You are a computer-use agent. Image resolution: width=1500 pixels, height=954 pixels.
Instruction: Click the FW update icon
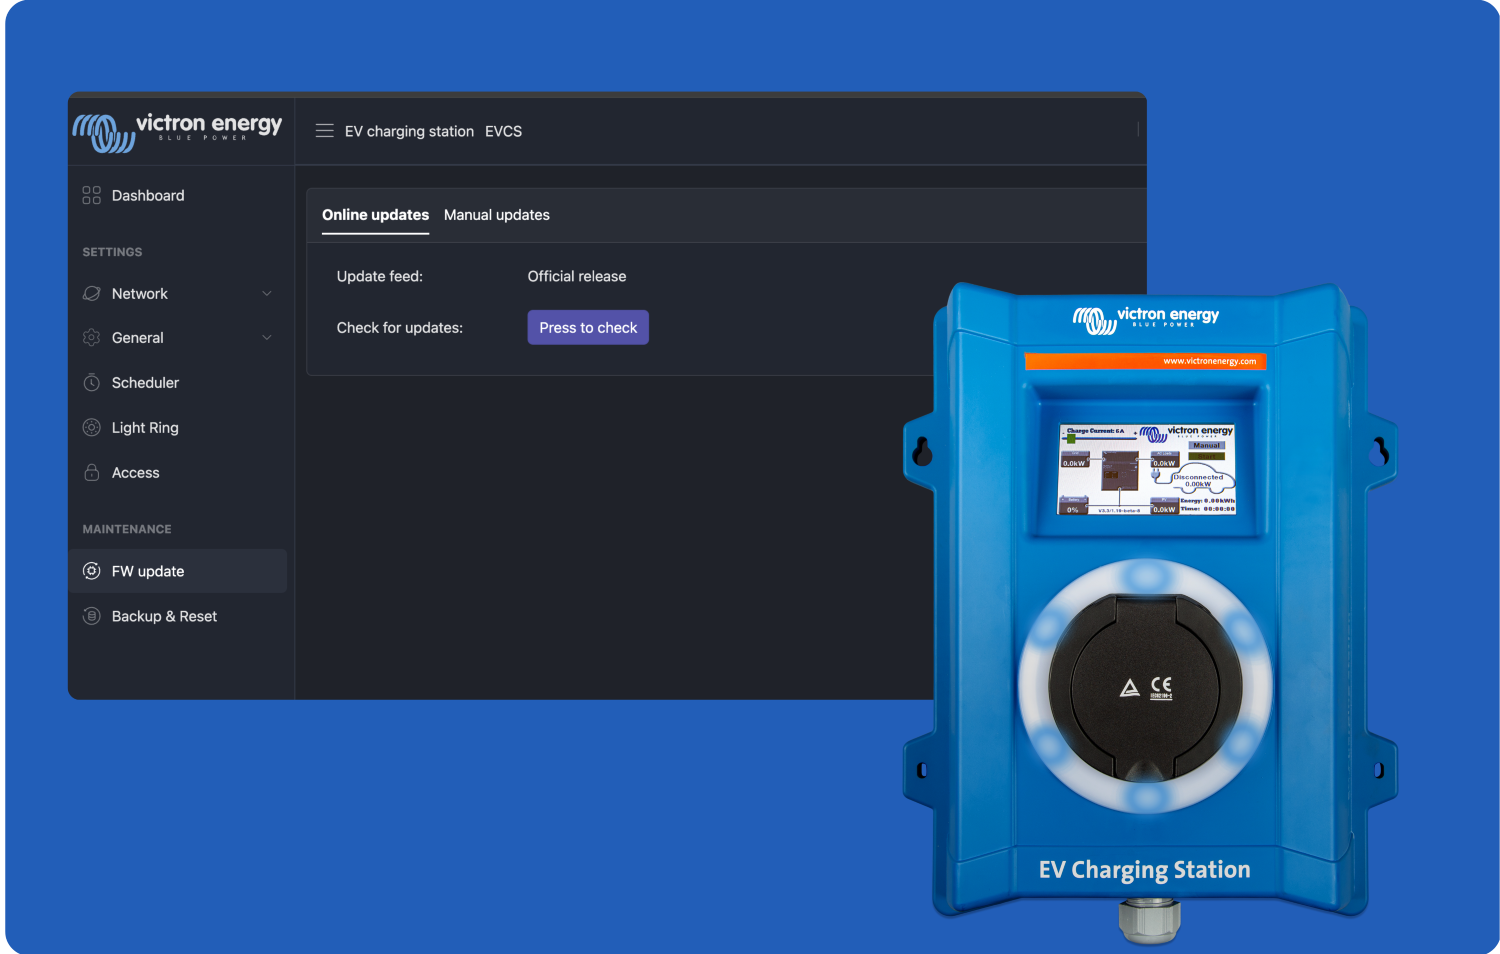coord(92,571)
